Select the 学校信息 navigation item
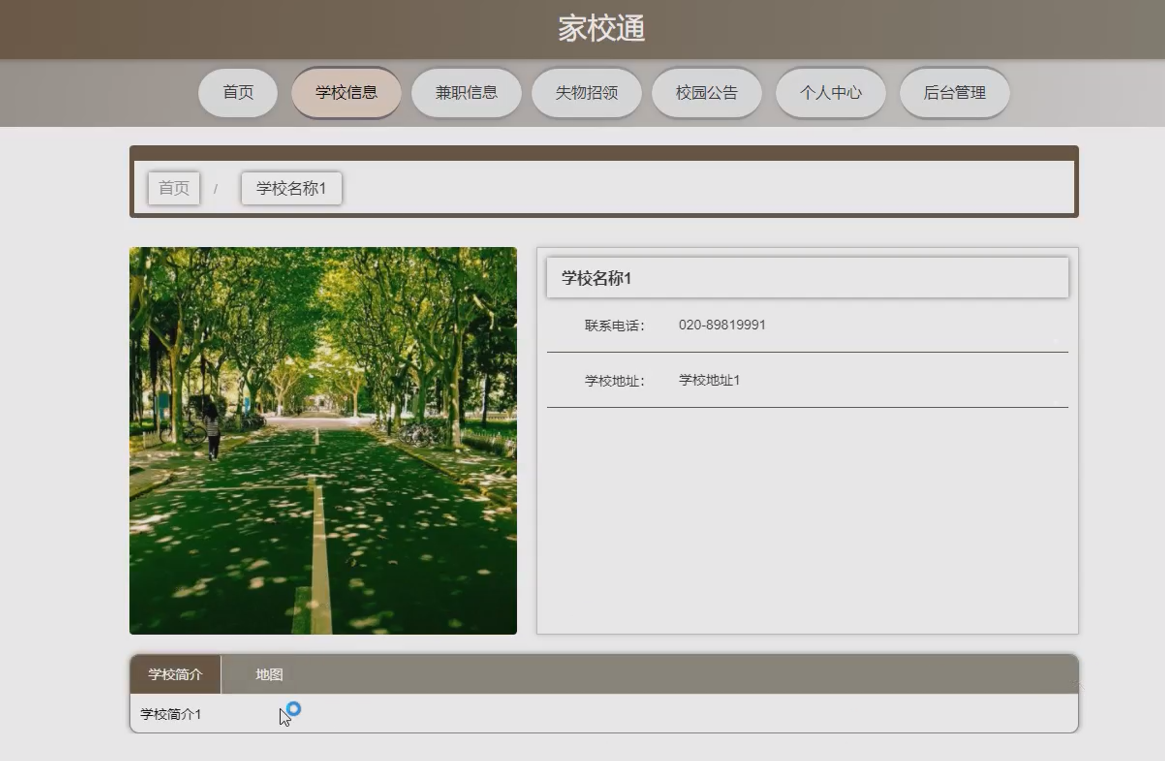 tap(346, 92)
